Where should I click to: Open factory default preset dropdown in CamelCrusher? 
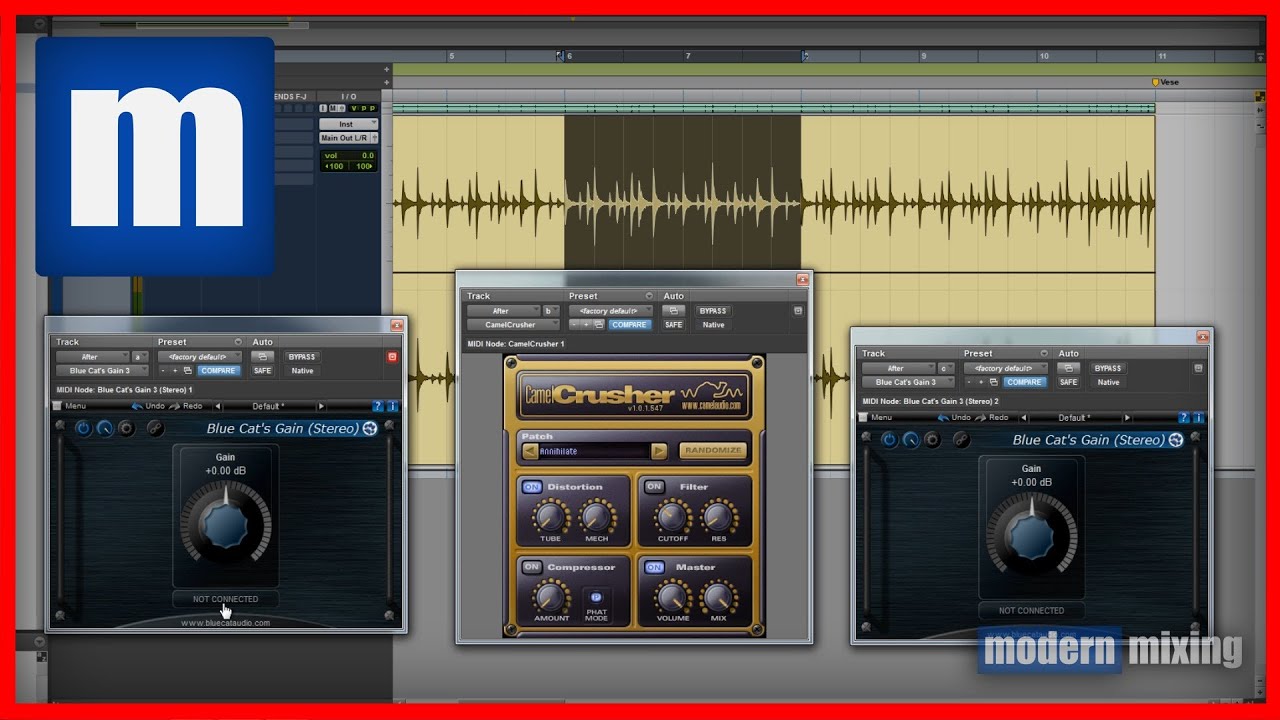[611, 311]
